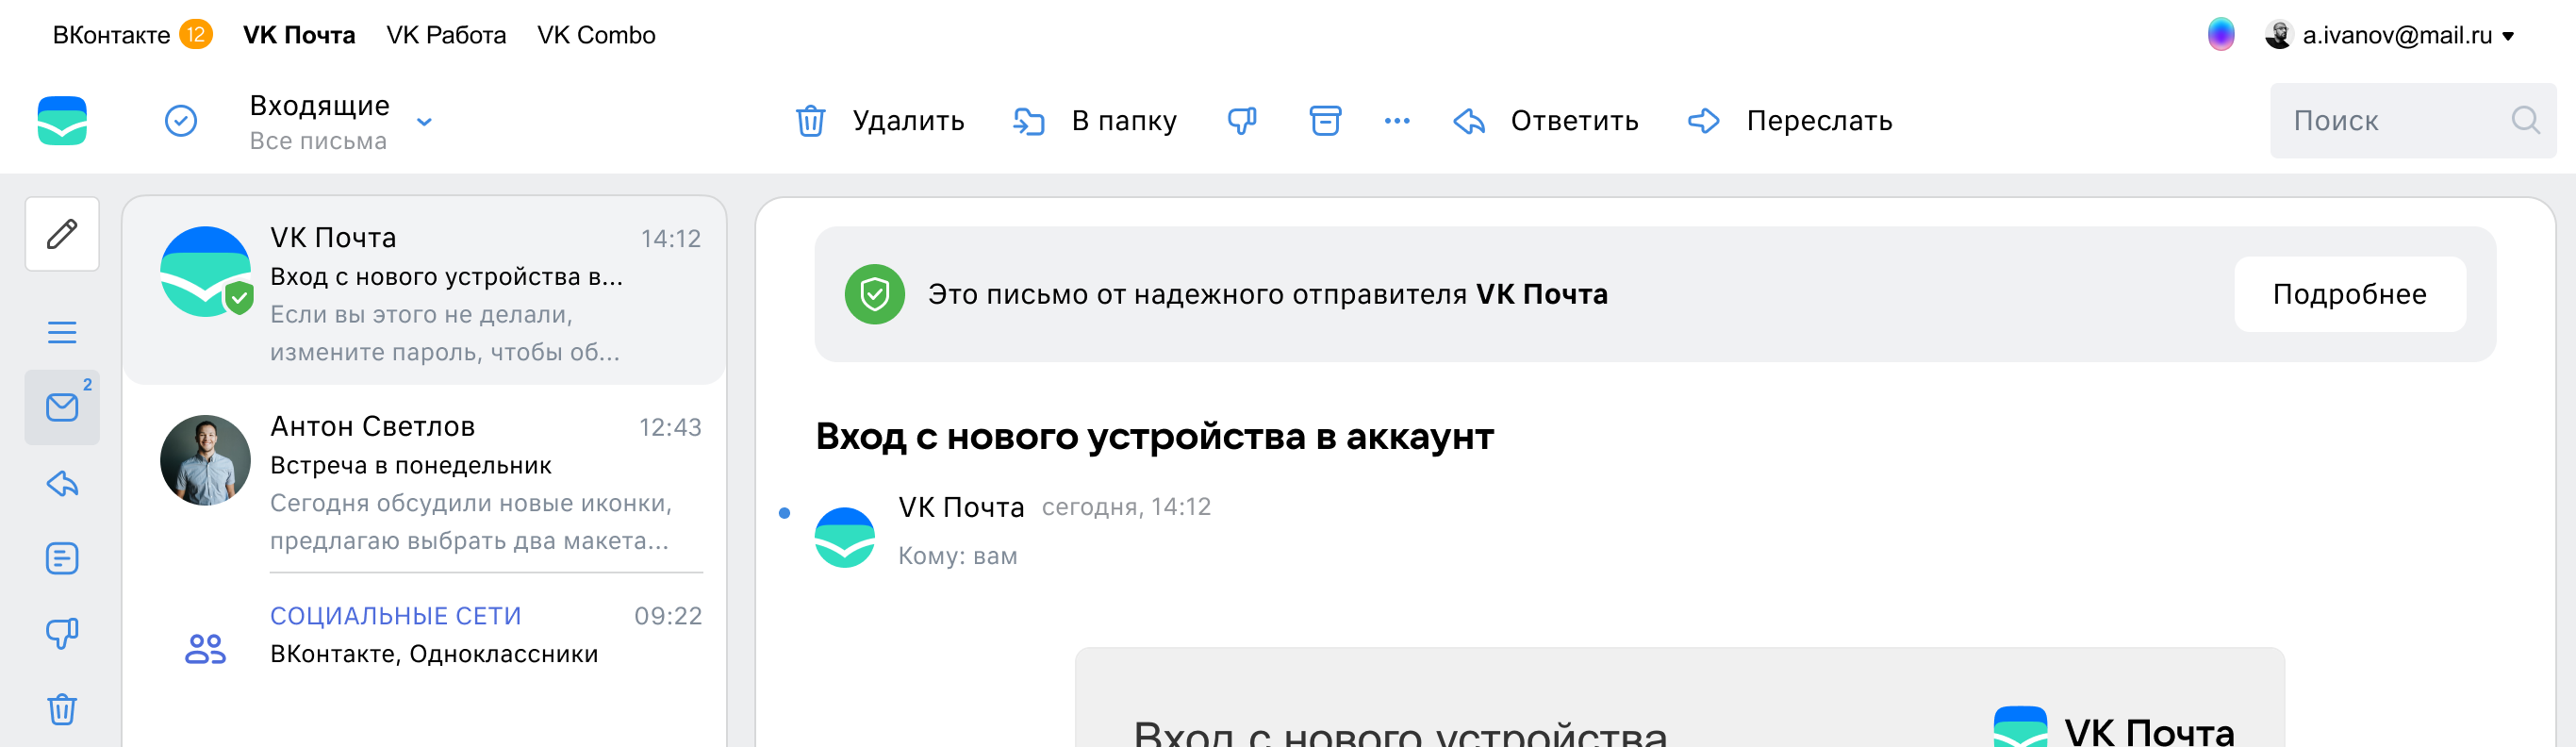Click the VK Почта avatar in message header
The width and height of the screenshot is (2576, 747).
coord(845,537)
